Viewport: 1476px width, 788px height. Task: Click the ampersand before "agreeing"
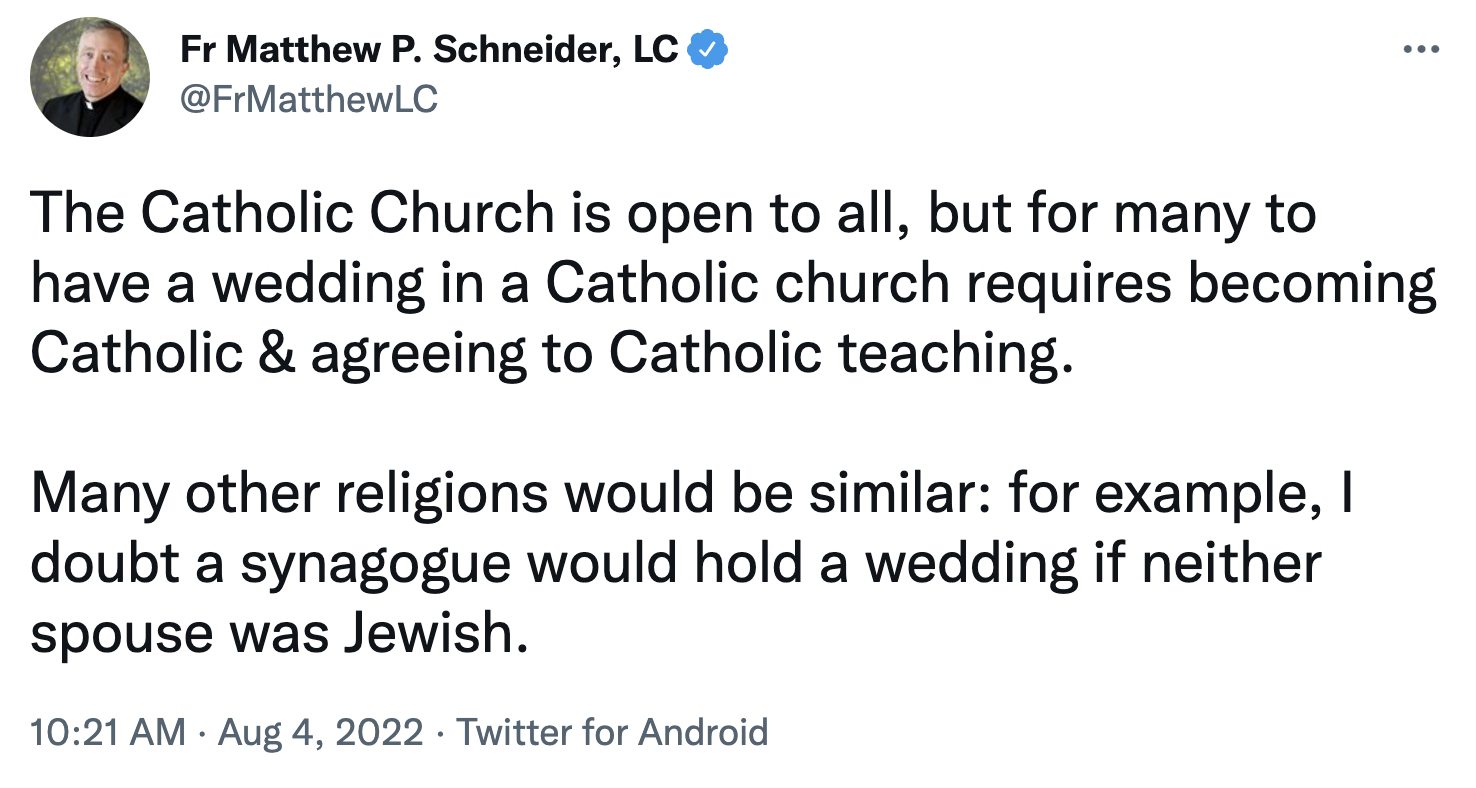(x=276, y=353)
